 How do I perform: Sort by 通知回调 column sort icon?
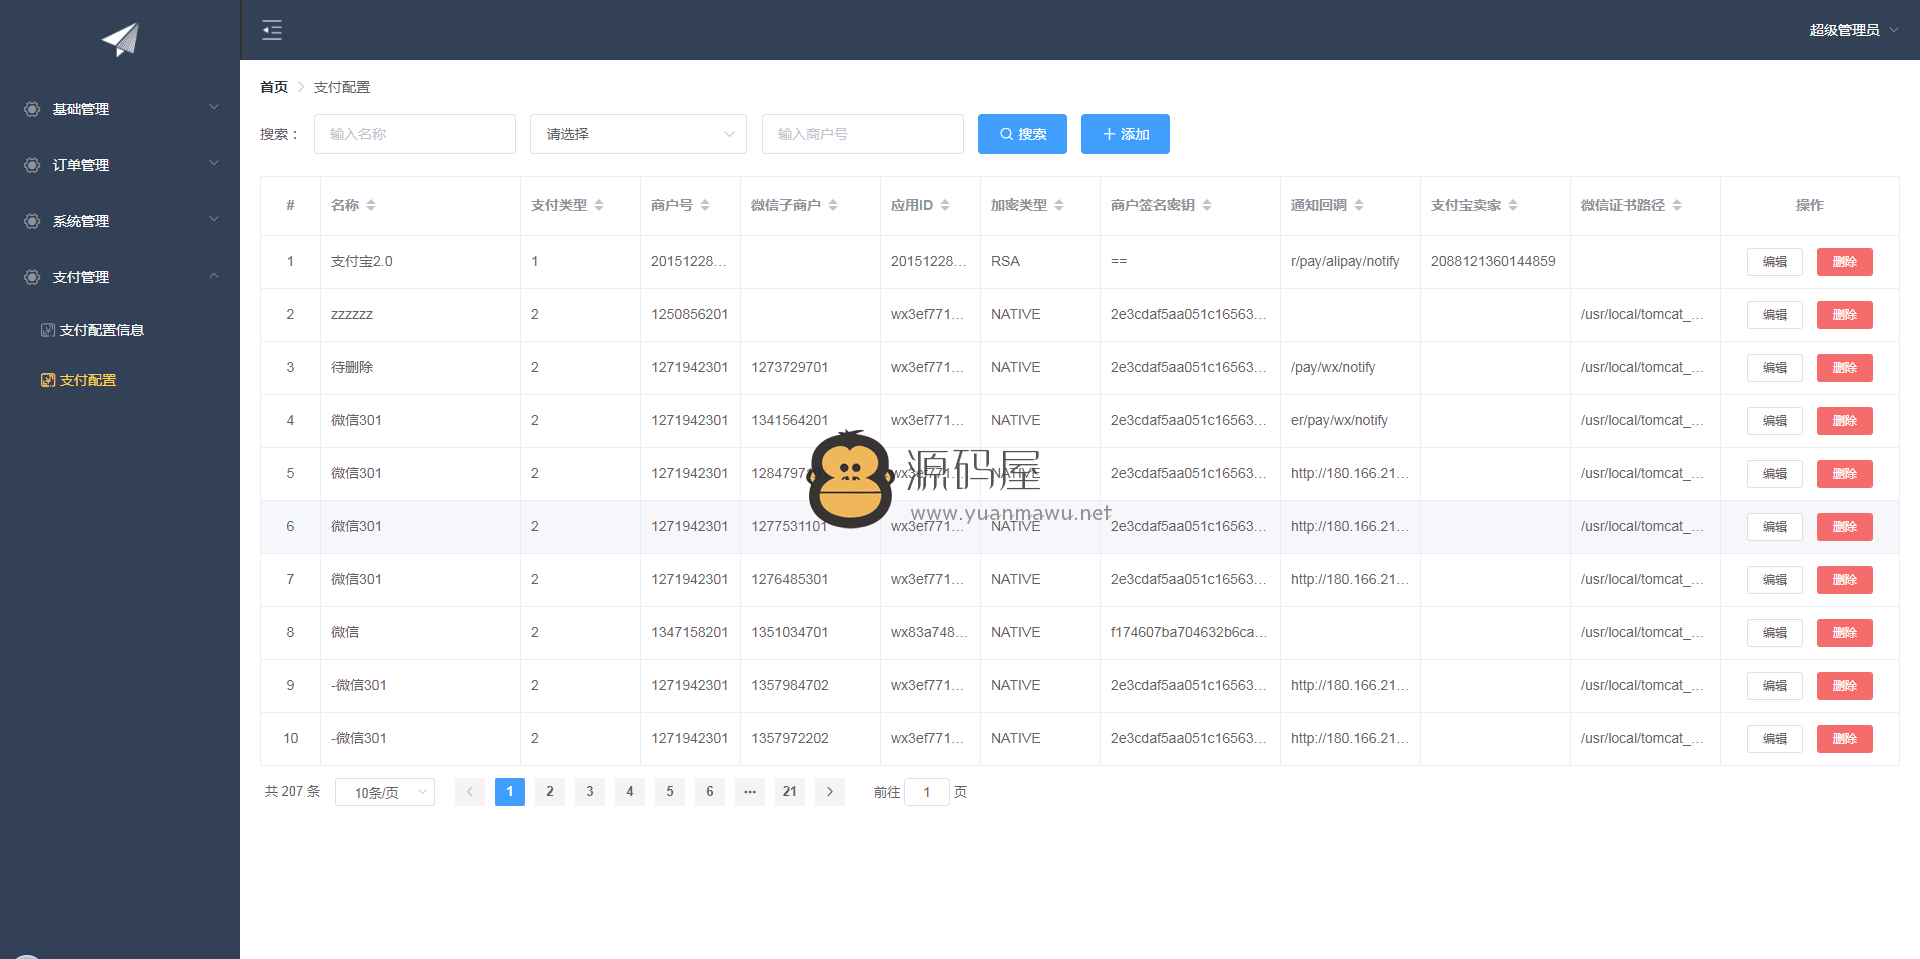point(1359,205)
